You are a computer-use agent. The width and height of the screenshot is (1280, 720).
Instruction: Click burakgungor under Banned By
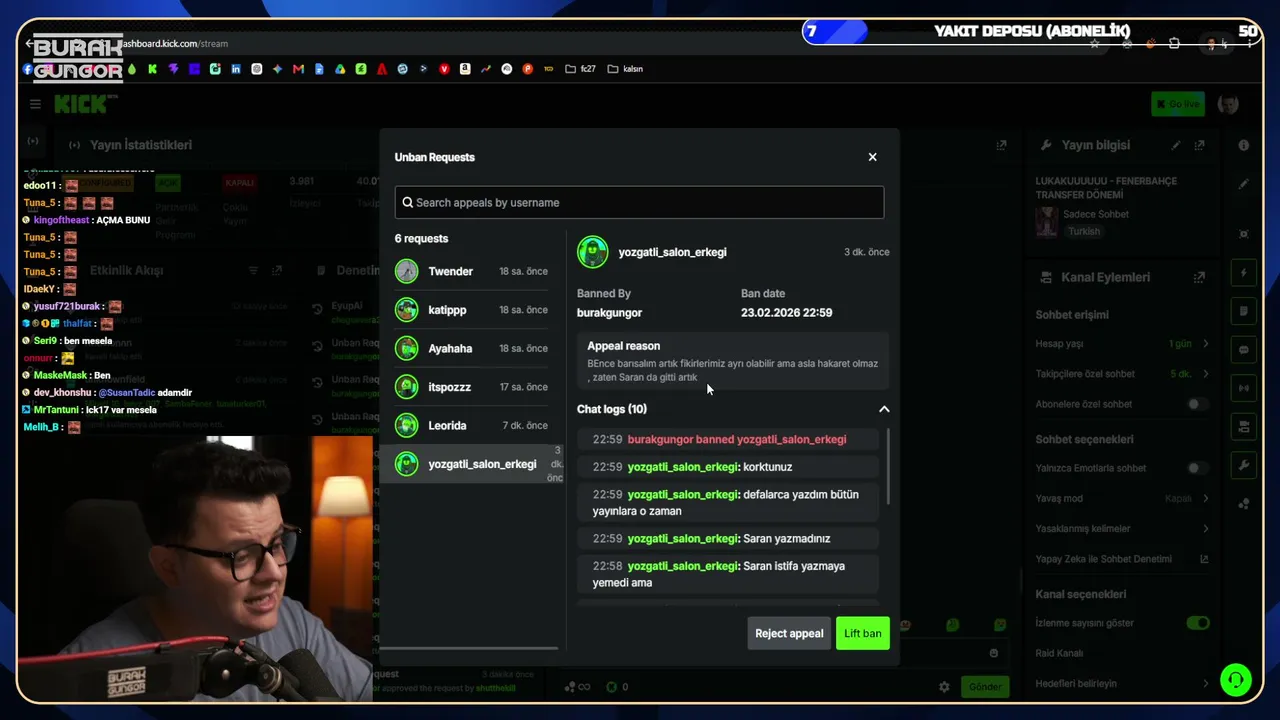[x=609, y=313]
